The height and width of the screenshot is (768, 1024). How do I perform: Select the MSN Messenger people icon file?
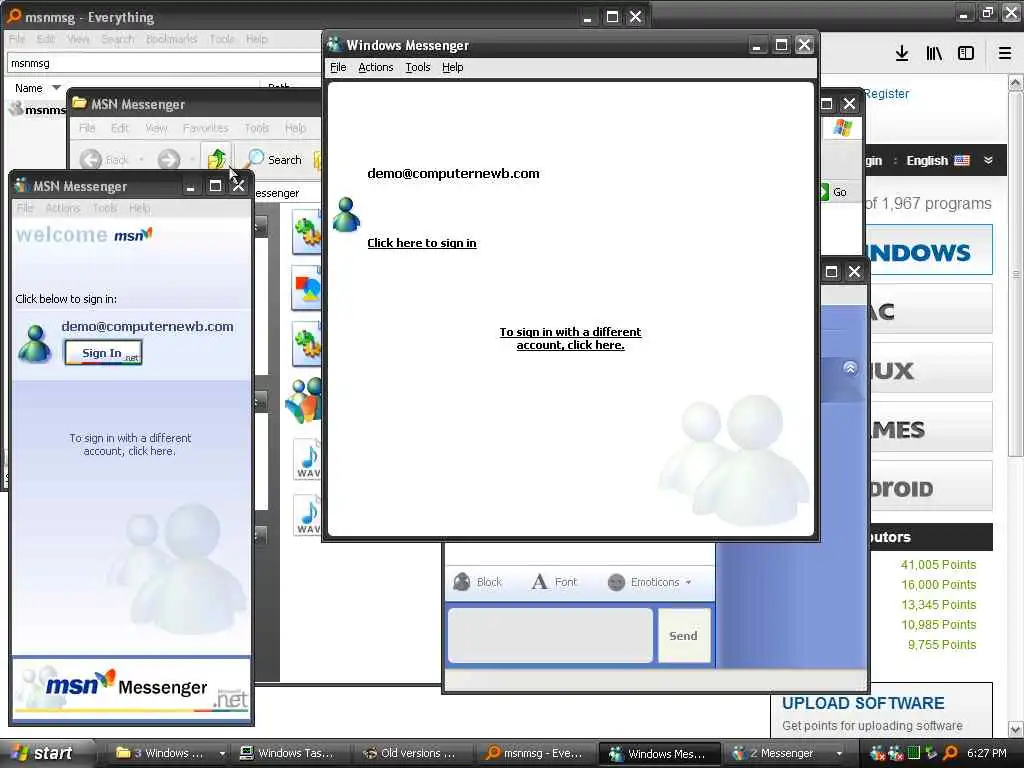[x=304, y=400]
